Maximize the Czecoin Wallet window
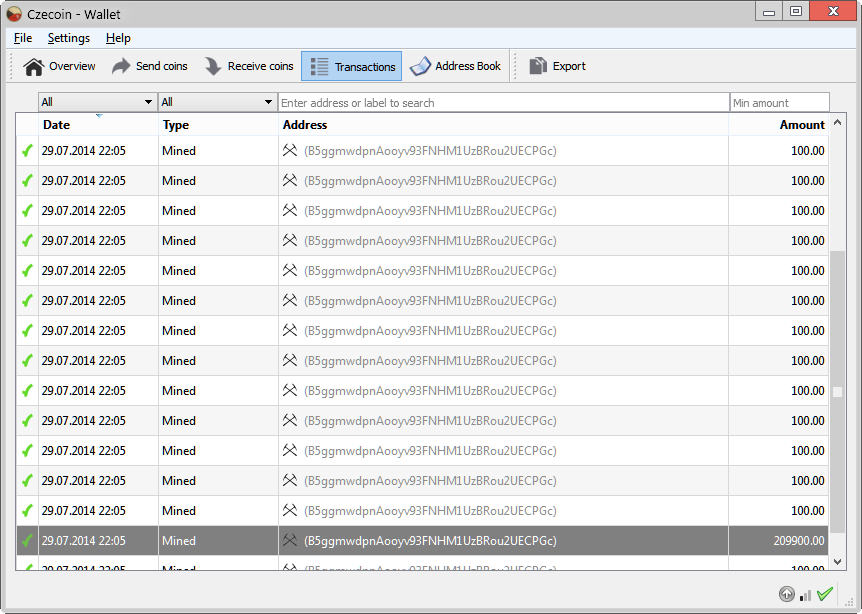The width and height of the screenshot is (862, 614). pos(795,11)
